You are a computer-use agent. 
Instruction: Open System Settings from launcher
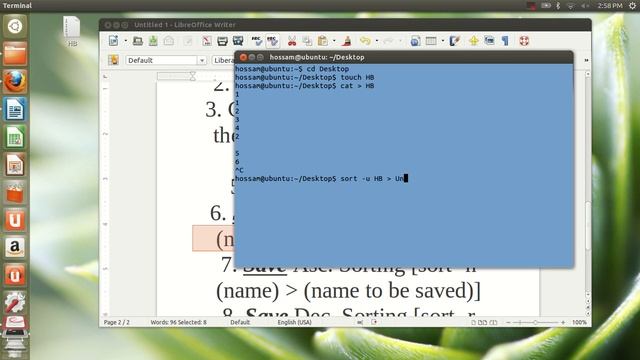pyautogui.click(x=15, y=302)
